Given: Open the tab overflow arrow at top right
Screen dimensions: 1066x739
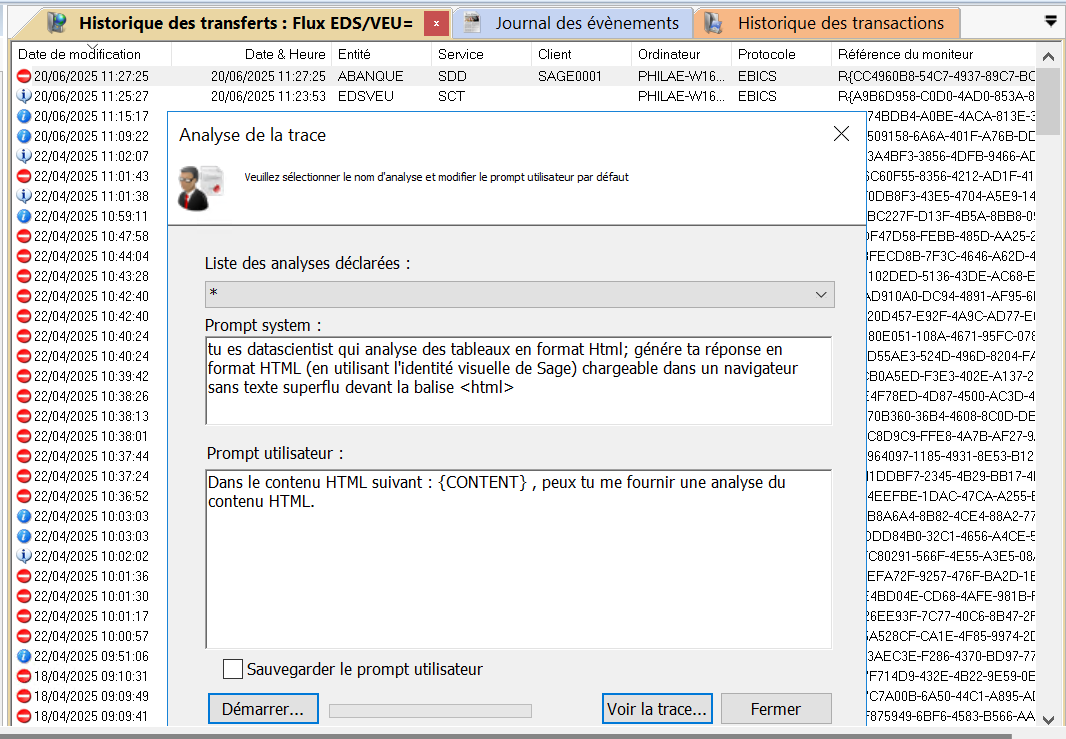Looking at the screenshot, I should [x=1050, y=20].
